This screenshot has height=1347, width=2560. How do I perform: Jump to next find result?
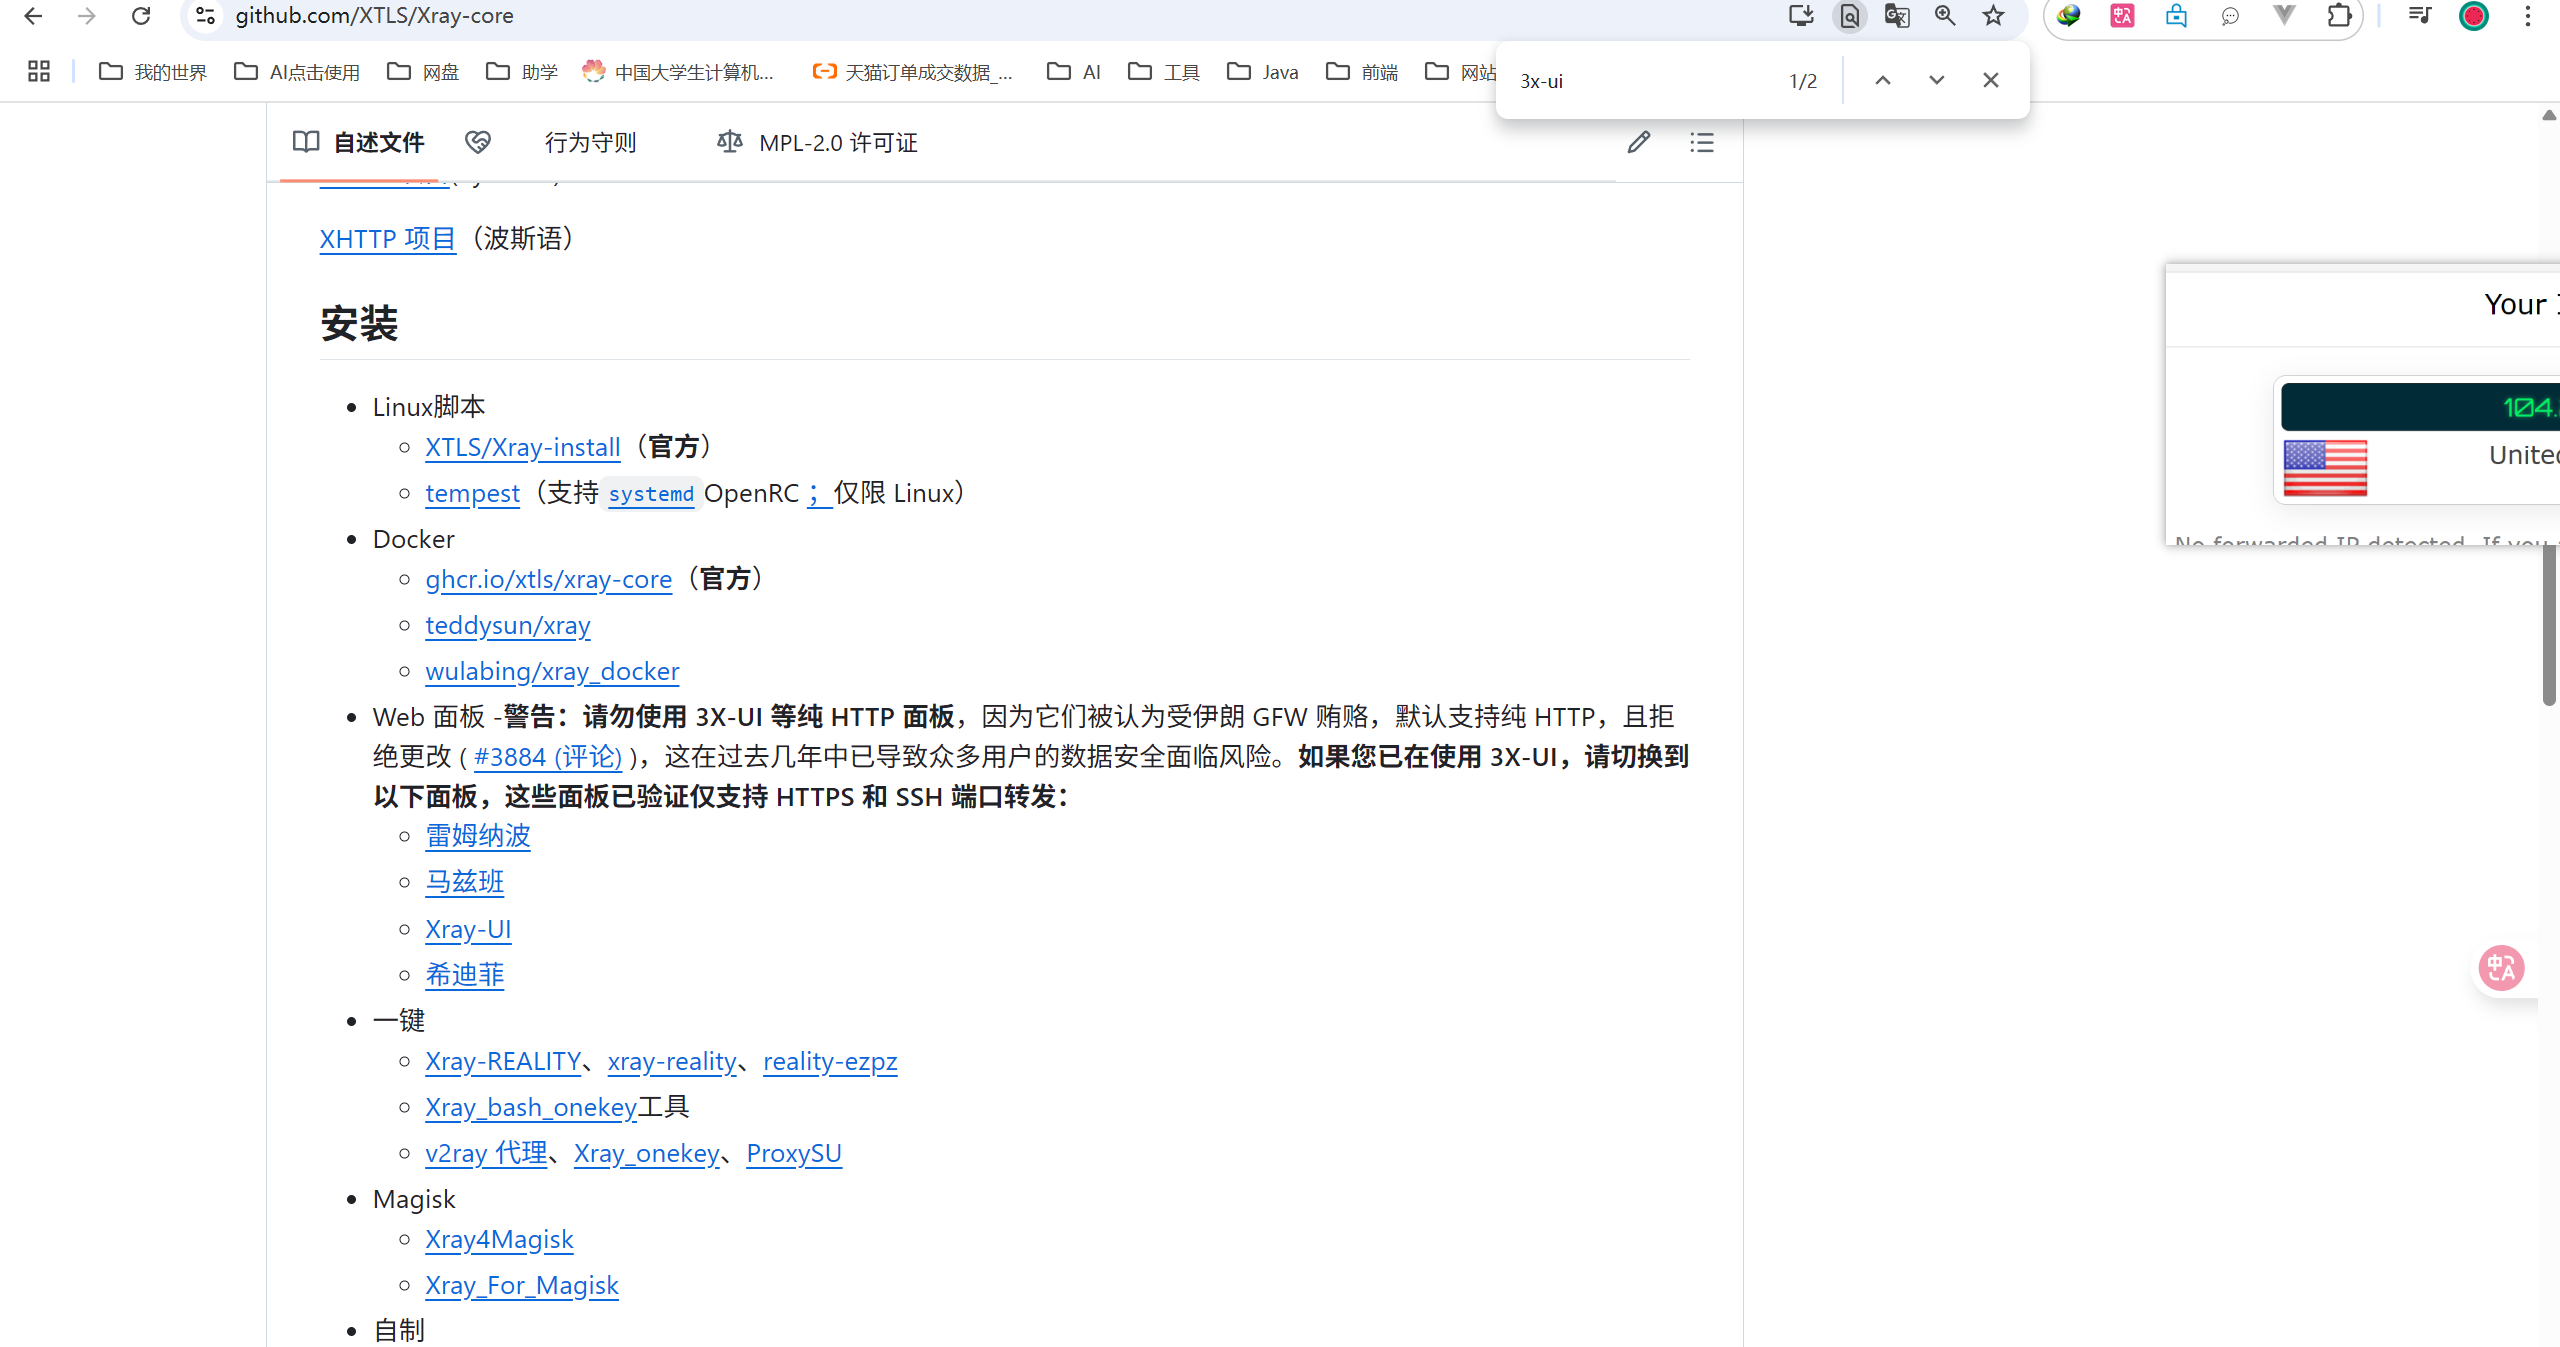tap(1937, 81)
